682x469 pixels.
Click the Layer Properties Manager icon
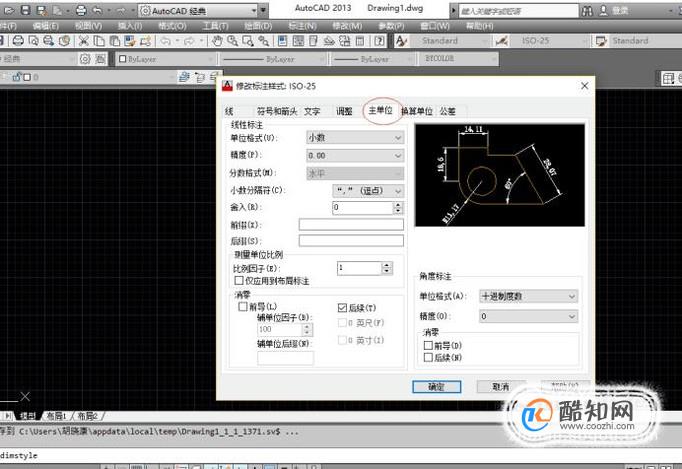[x=184, y=77]
